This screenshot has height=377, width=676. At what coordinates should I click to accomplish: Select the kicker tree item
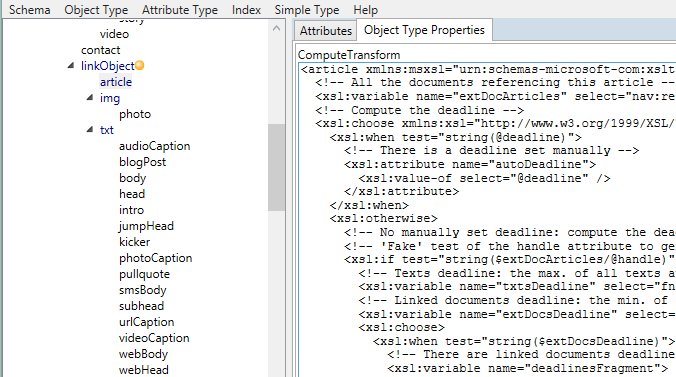point(135,242)
